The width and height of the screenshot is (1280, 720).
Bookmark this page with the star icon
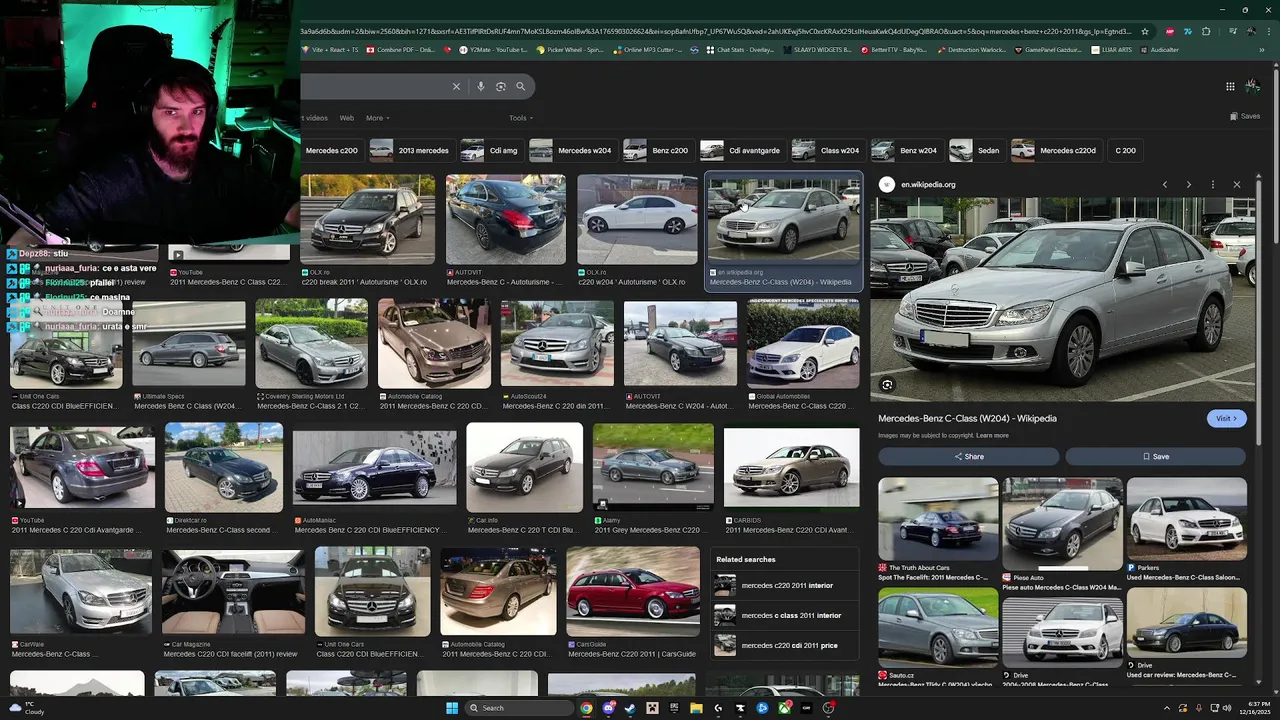[1145, 31]
